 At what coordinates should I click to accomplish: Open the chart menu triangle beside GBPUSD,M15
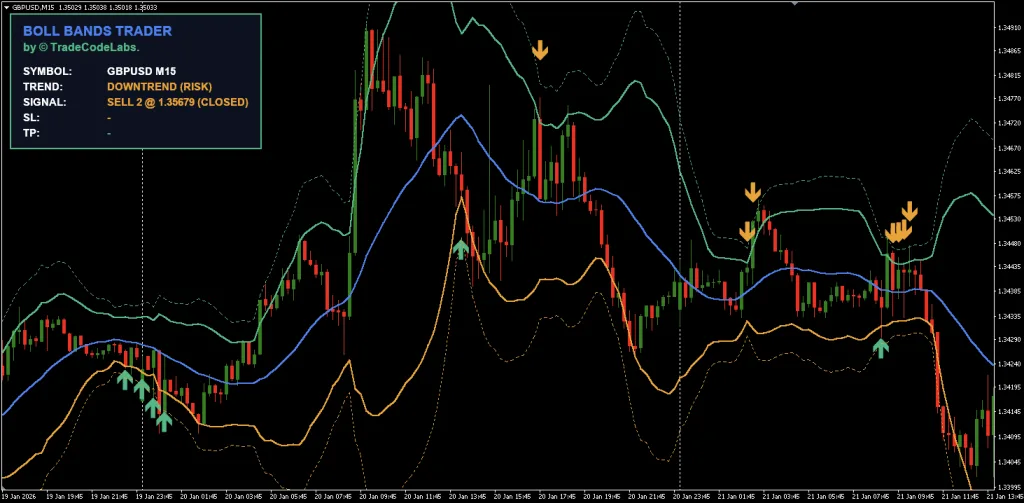(x=5, y=7)
